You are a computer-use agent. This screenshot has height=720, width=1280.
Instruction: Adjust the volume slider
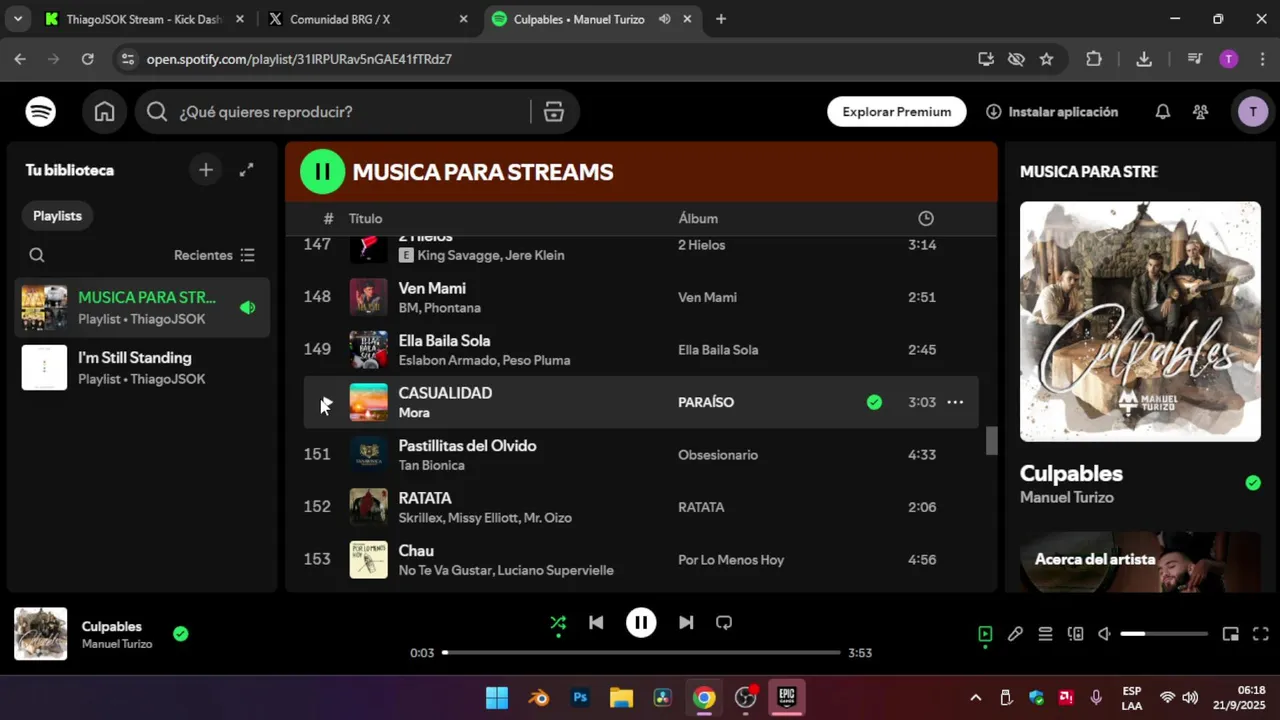click(x=1163, y=634)
